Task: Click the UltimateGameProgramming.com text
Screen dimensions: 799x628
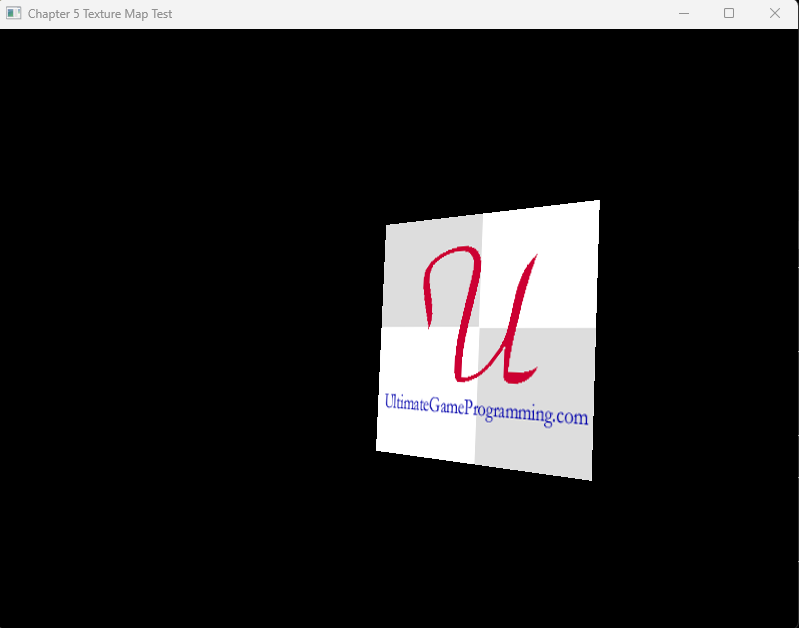Action: (486, 408)
